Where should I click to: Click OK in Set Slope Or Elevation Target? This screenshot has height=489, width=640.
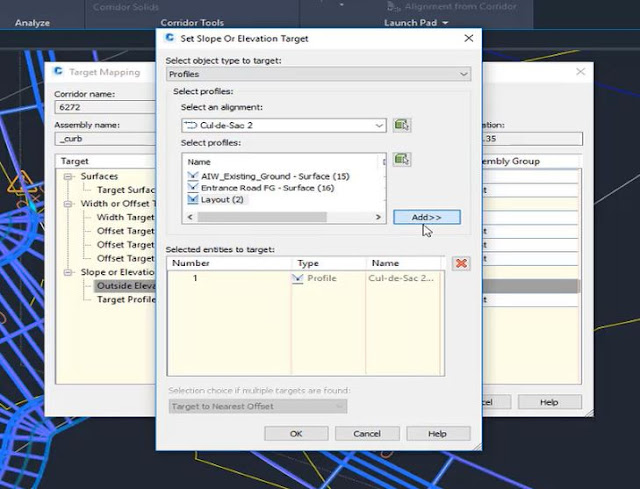tap(296, 433)
